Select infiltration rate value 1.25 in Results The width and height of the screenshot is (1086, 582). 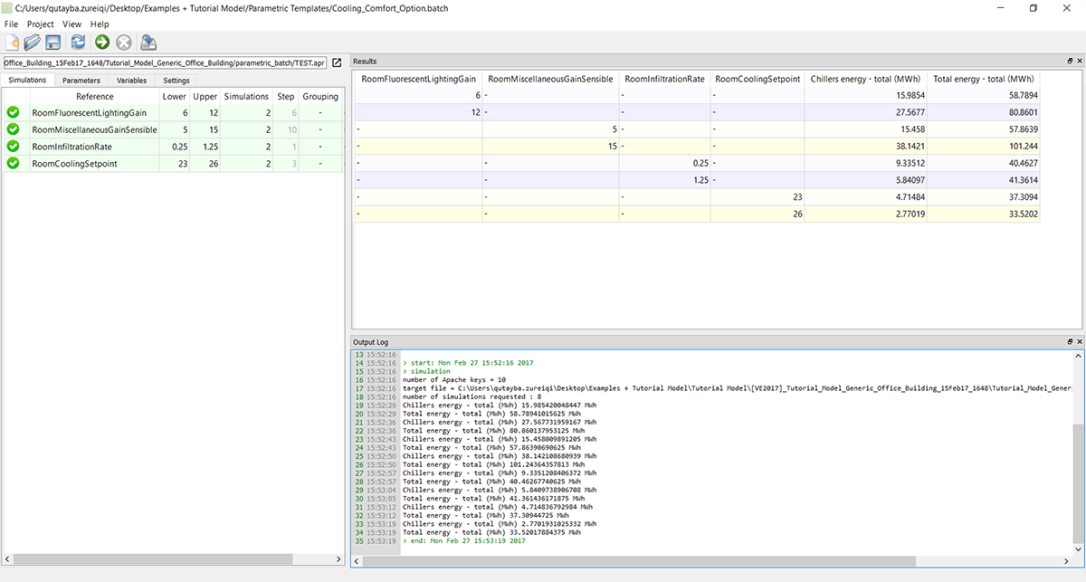coord(664,180)
